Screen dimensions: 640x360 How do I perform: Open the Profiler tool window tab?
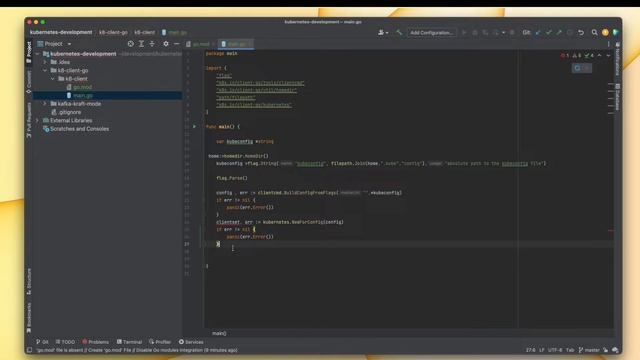[160, 342]
